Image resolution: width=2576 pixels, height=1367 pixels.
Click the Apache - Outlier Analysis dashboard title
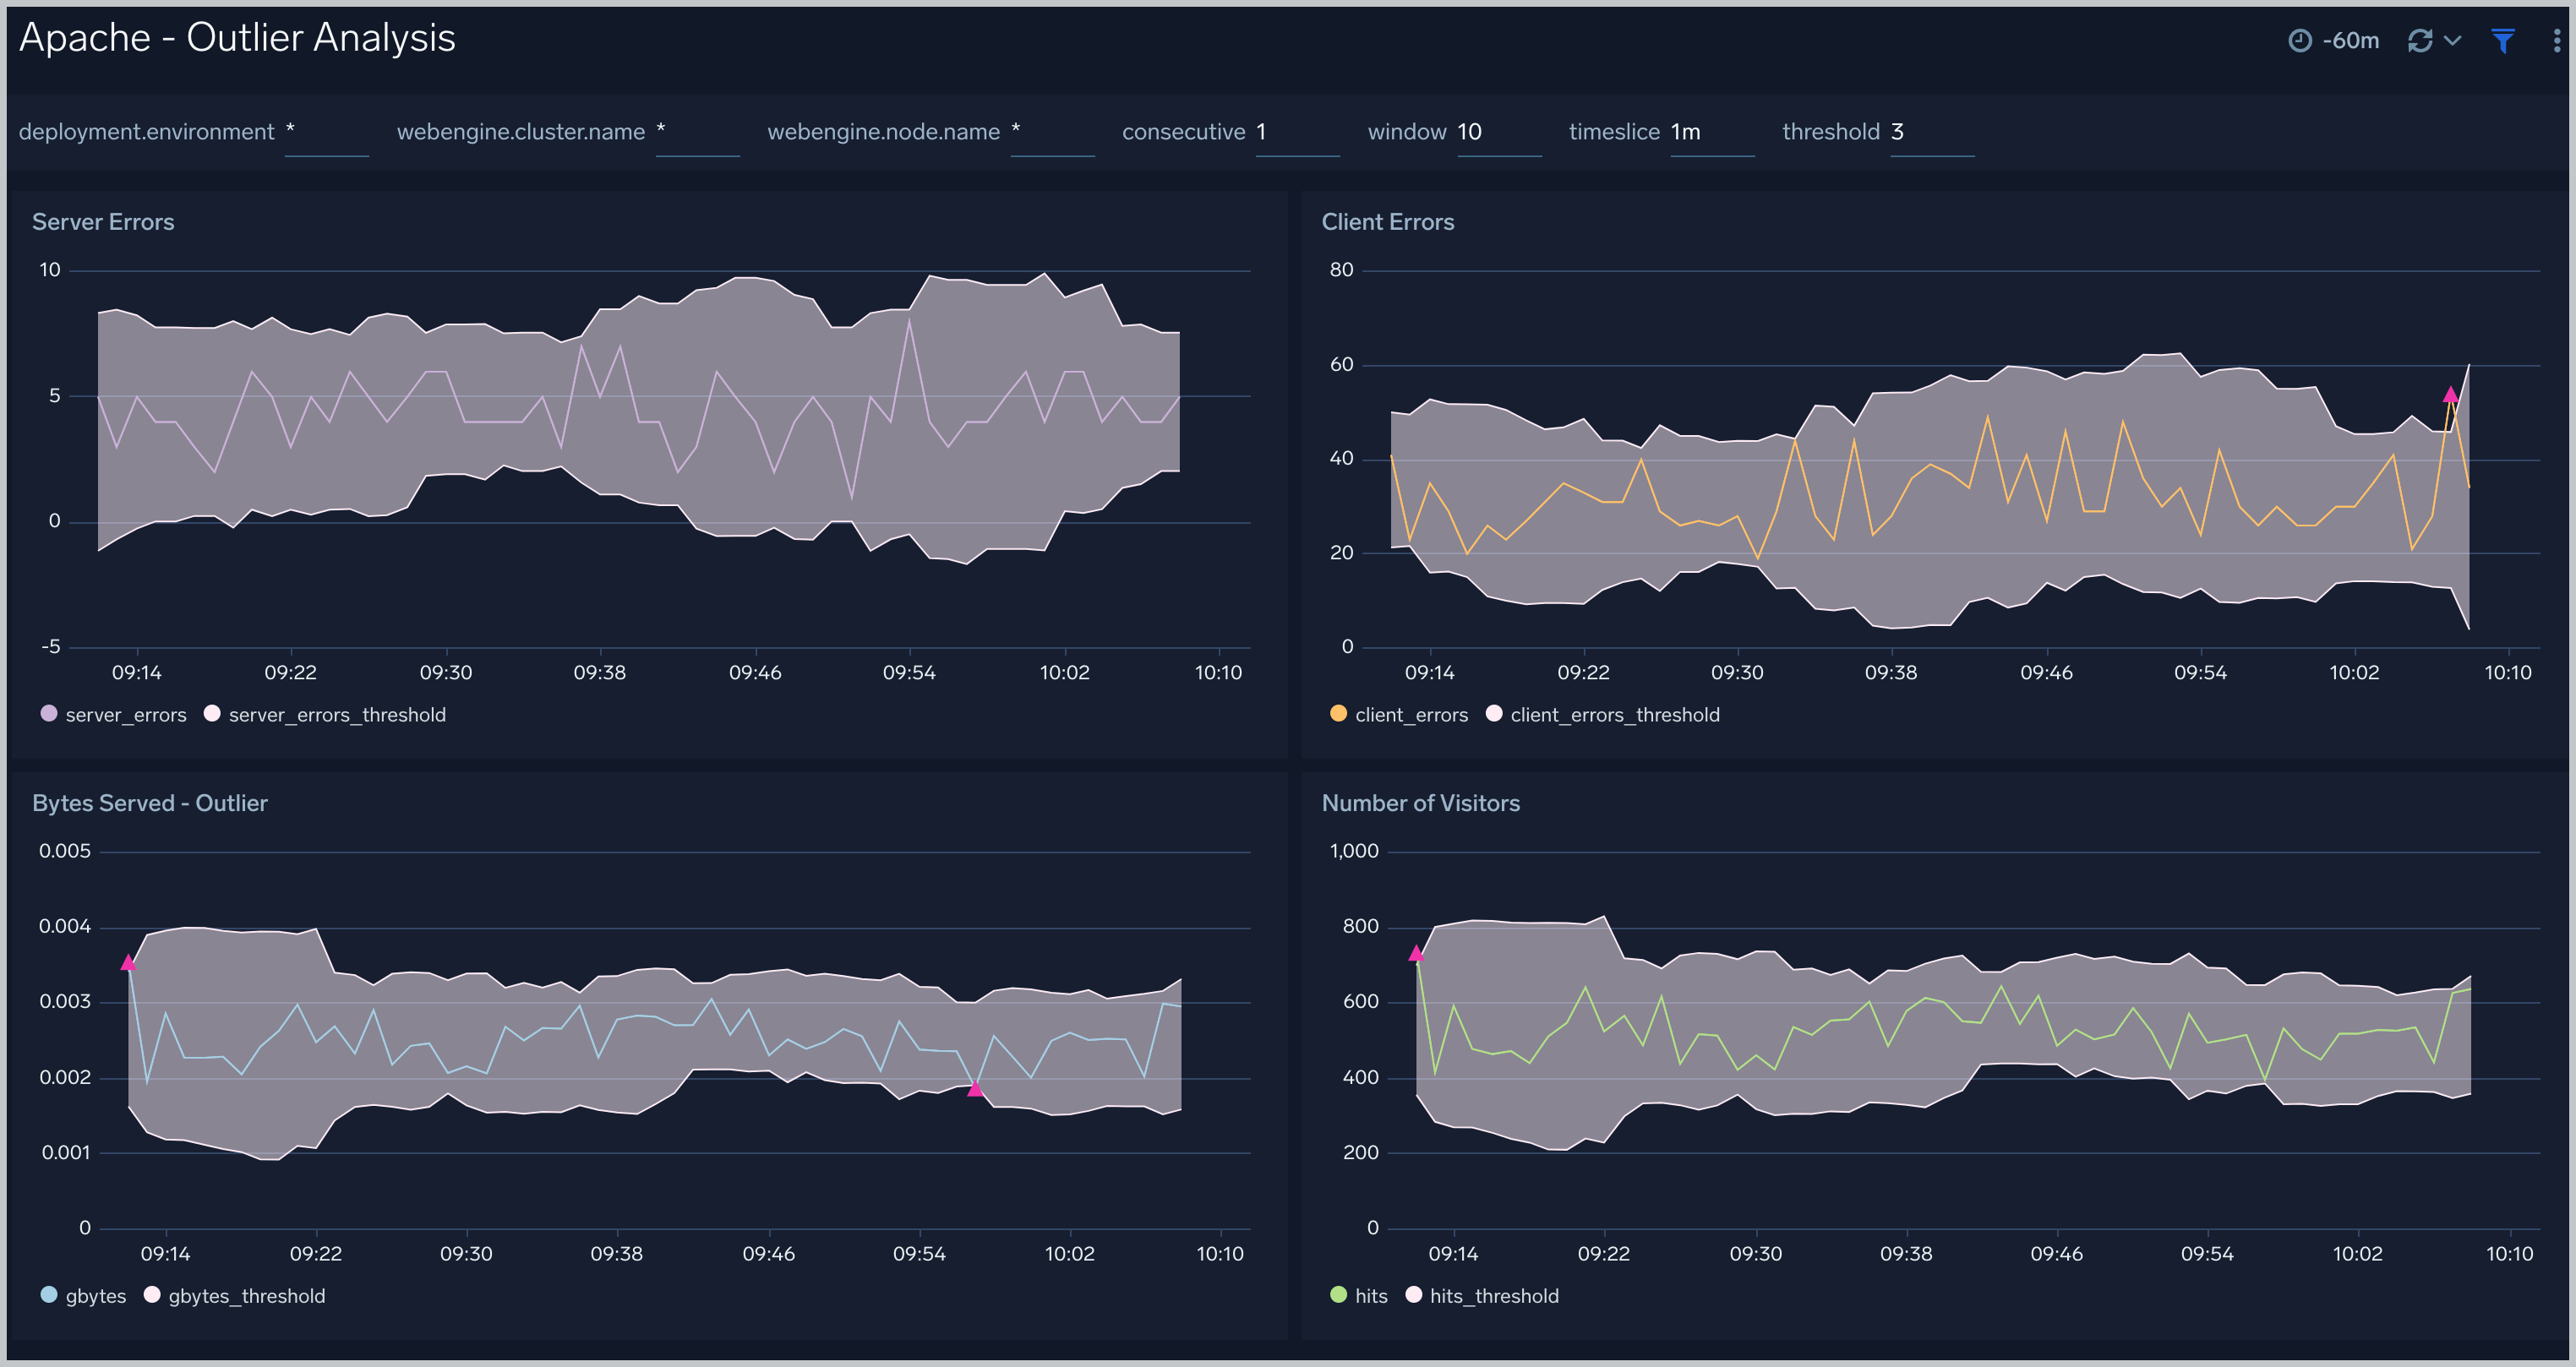click(x=237, y=38)
